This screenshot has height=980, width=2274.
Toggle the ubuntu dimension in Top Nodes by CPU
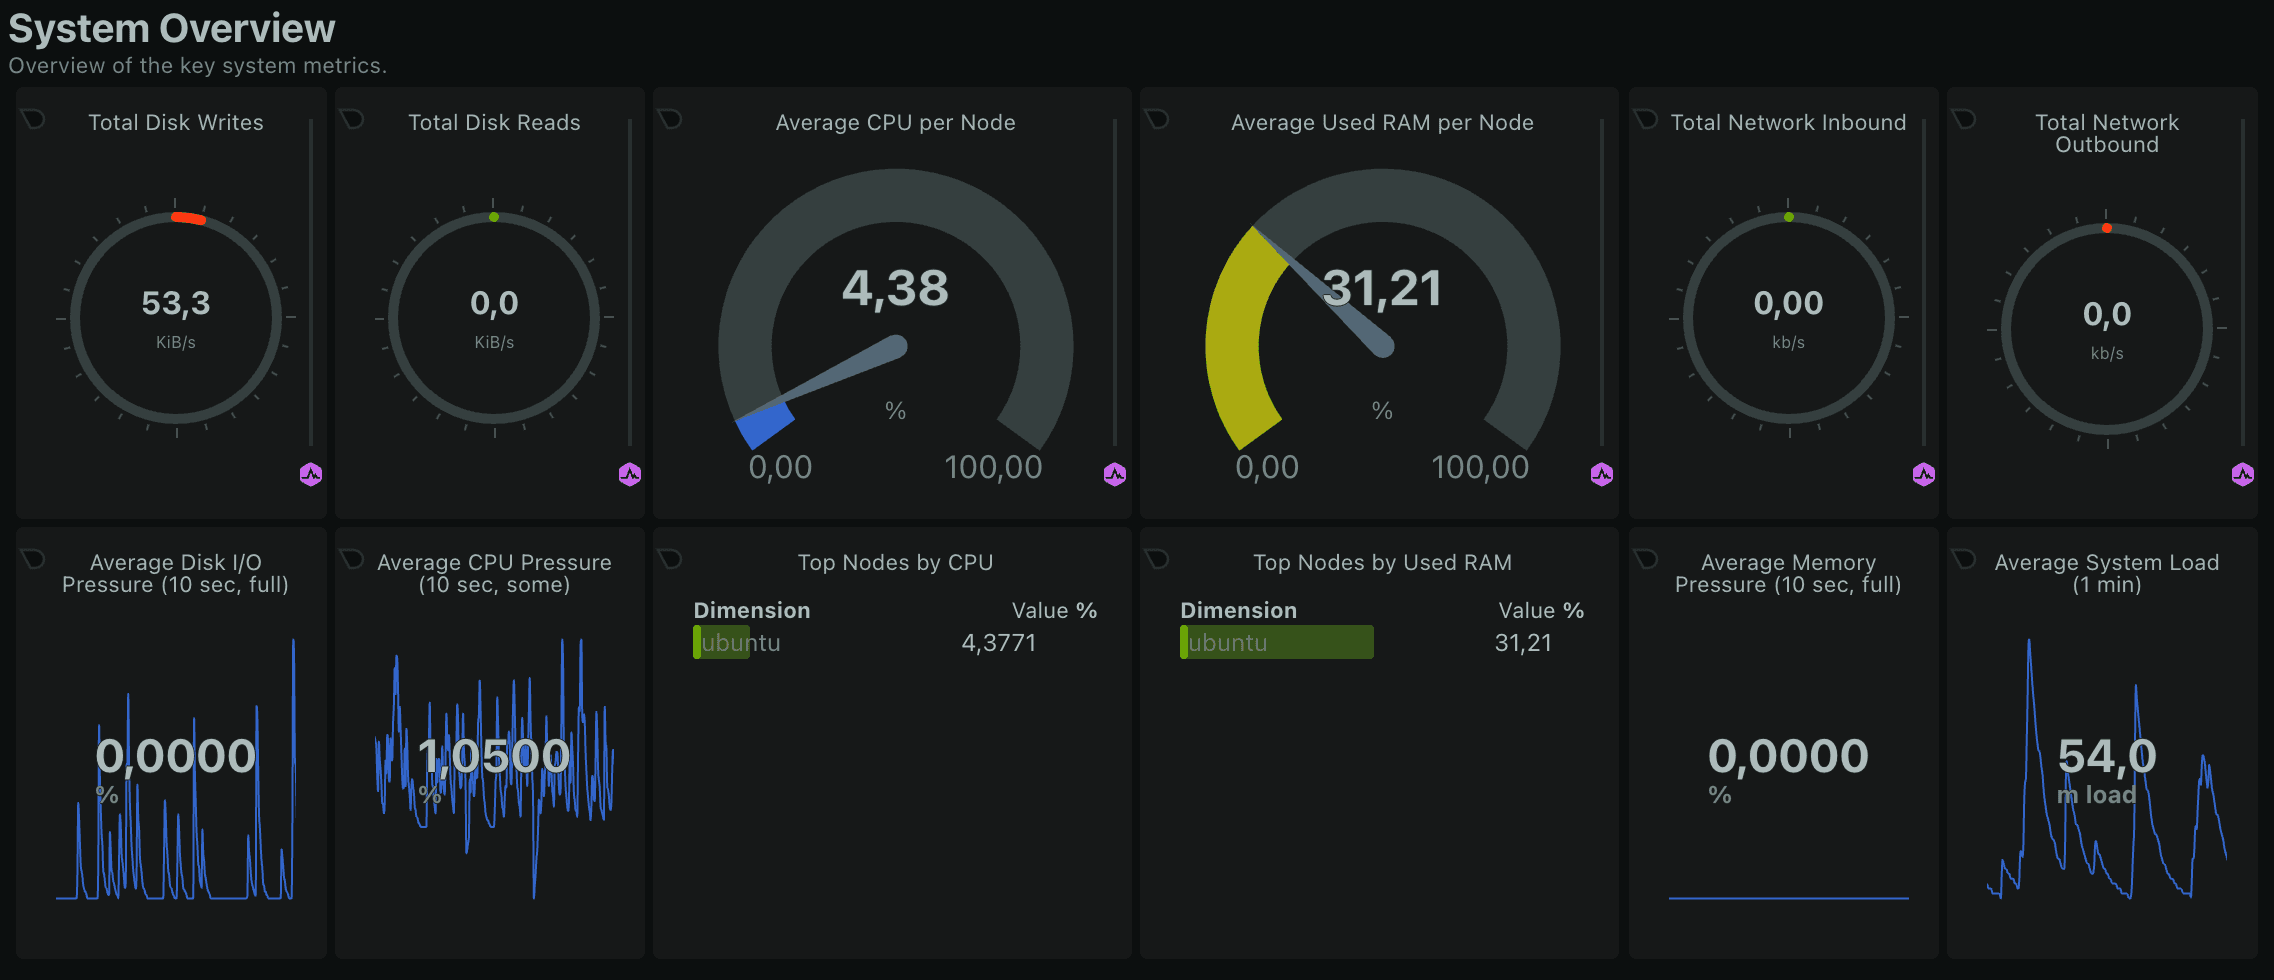click(738, 641)
